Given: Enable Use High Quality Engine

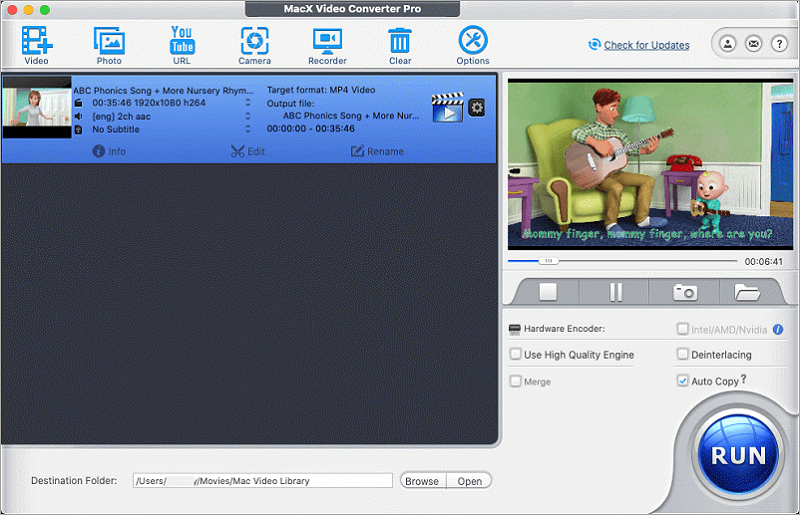Looking at the screenshot, I should coord(516,354).
